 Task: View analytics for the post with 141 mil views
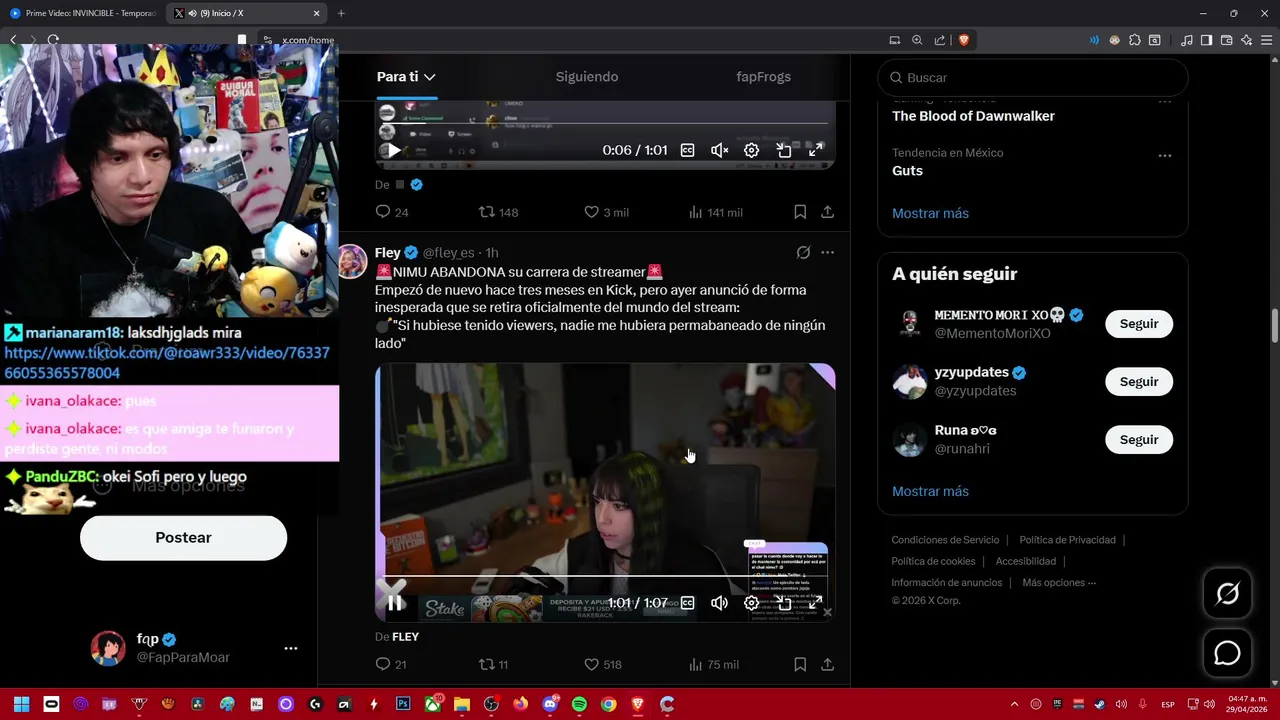tap(716, 212)
